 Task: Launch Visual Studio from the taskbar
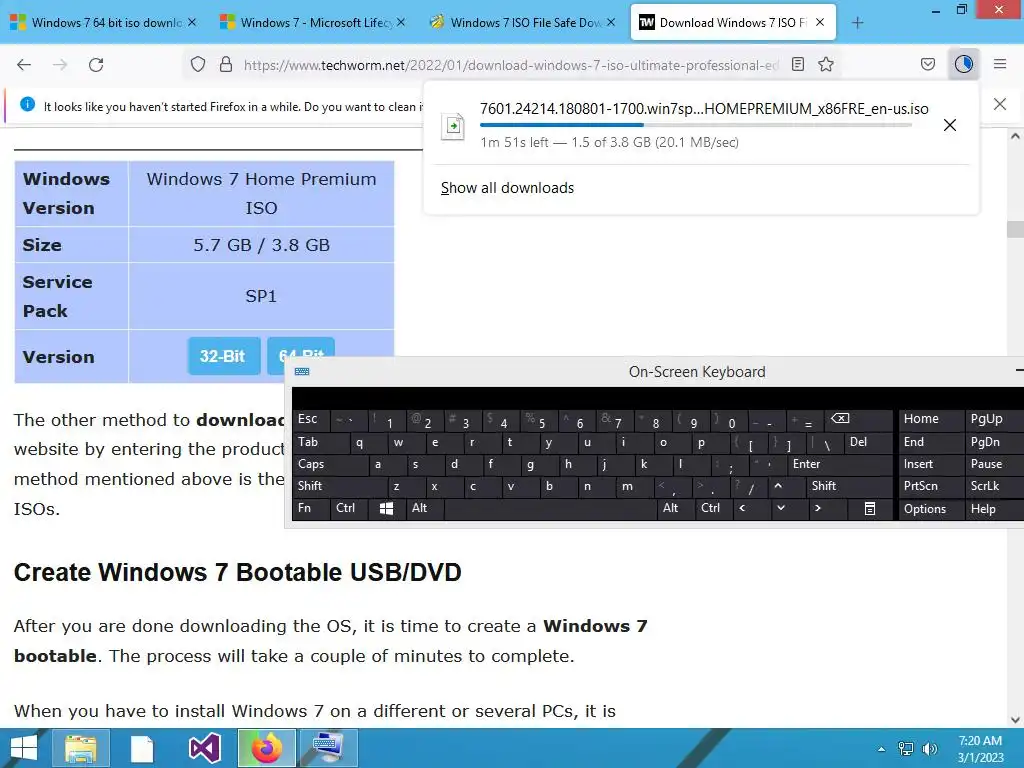tap(204, 748)
